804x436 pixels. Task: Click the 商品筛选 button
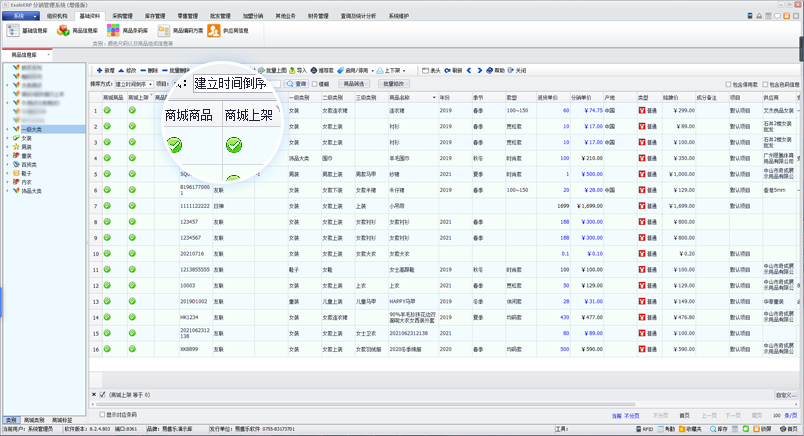click(x=356, y=84)
